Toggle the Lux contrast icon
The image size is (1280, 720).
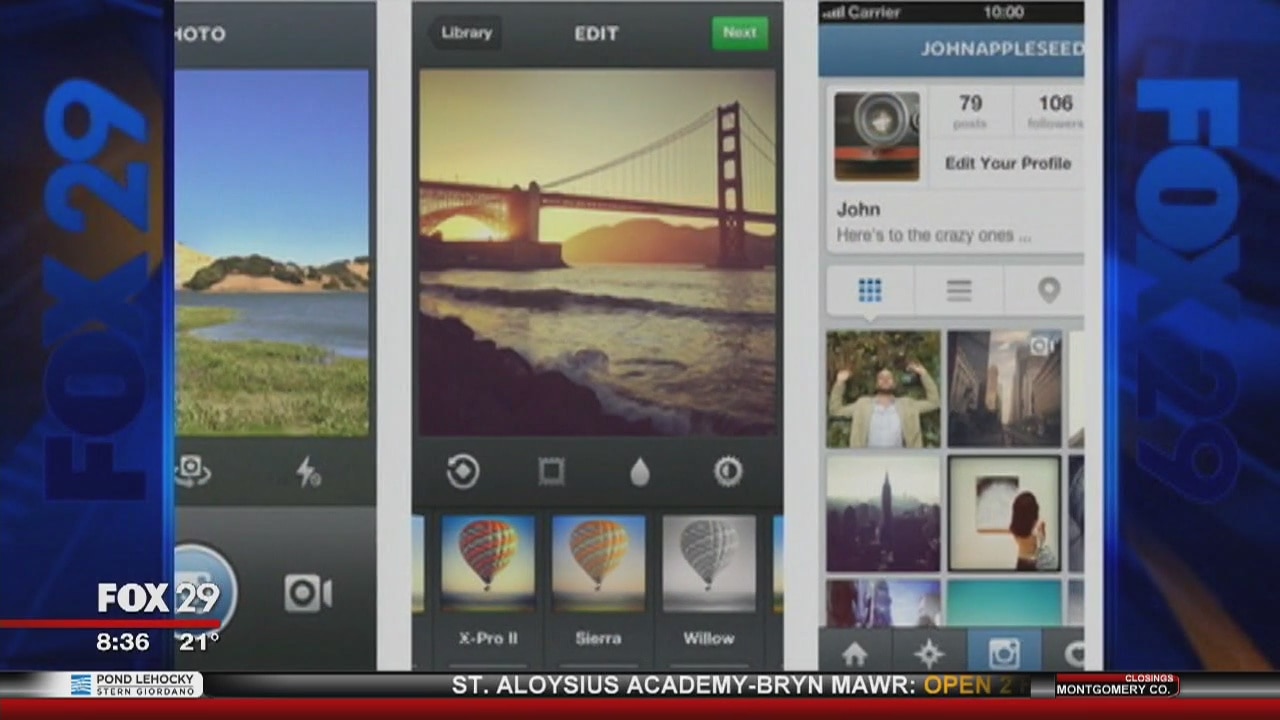pyautogui.click(x=728, y=471)
